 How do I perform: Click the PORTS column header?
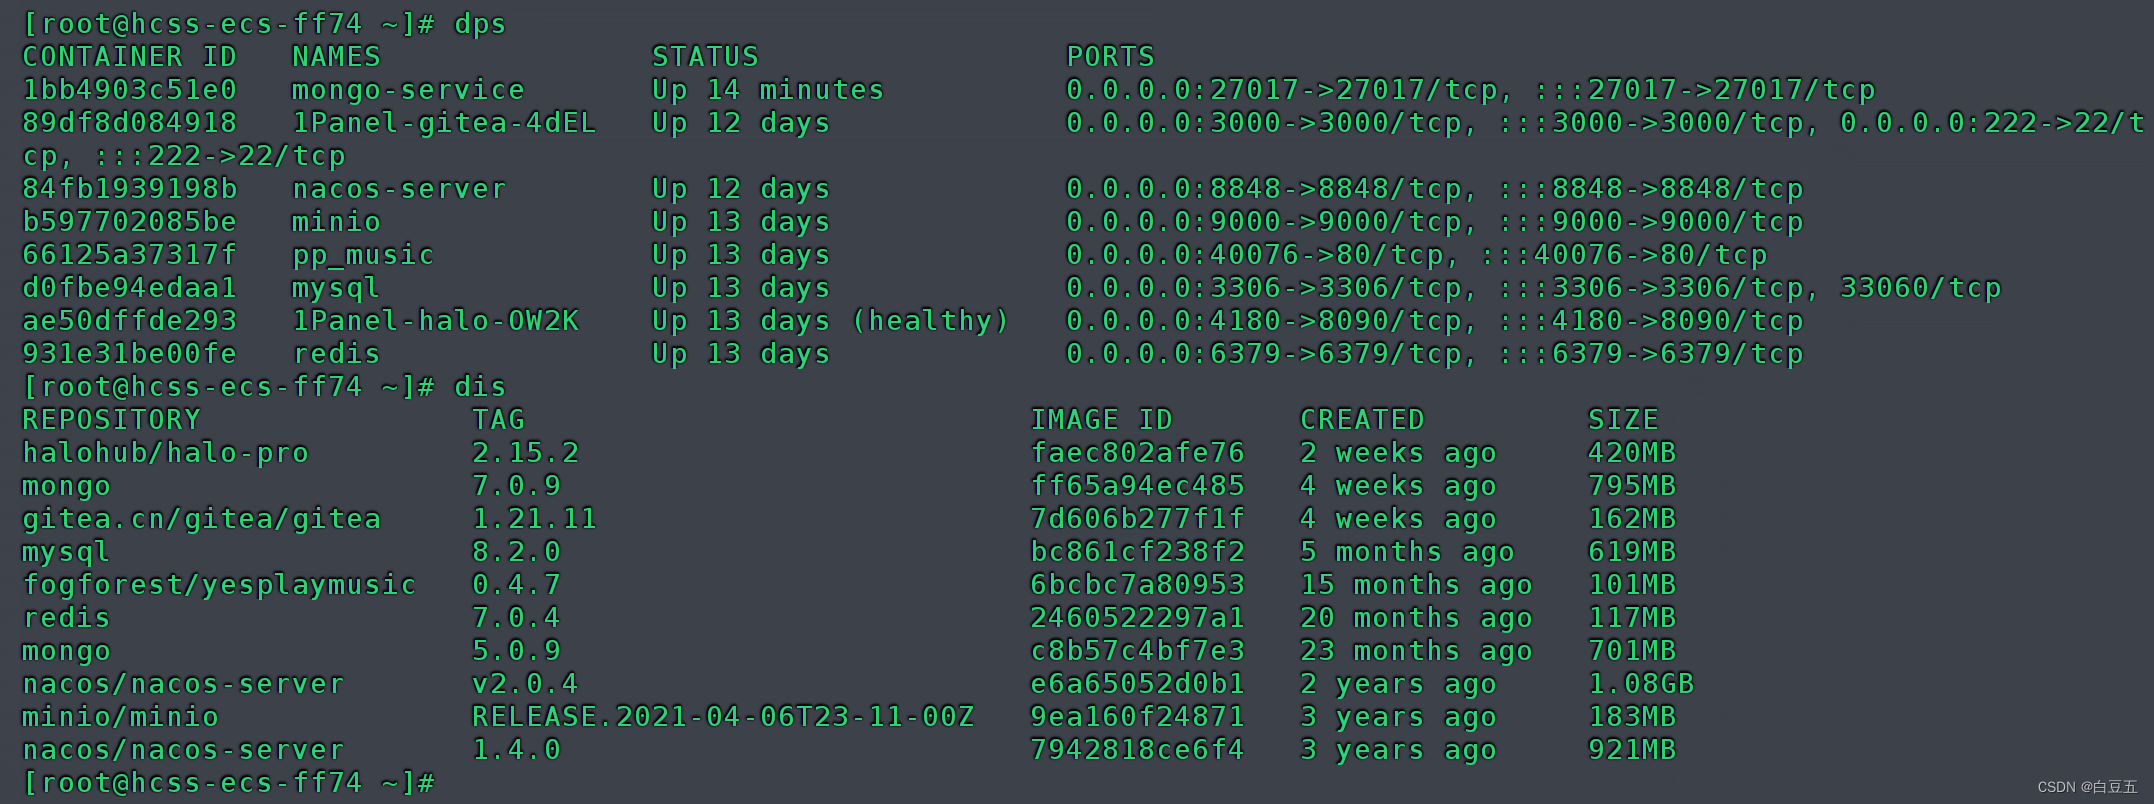[x=1110, y=57]
